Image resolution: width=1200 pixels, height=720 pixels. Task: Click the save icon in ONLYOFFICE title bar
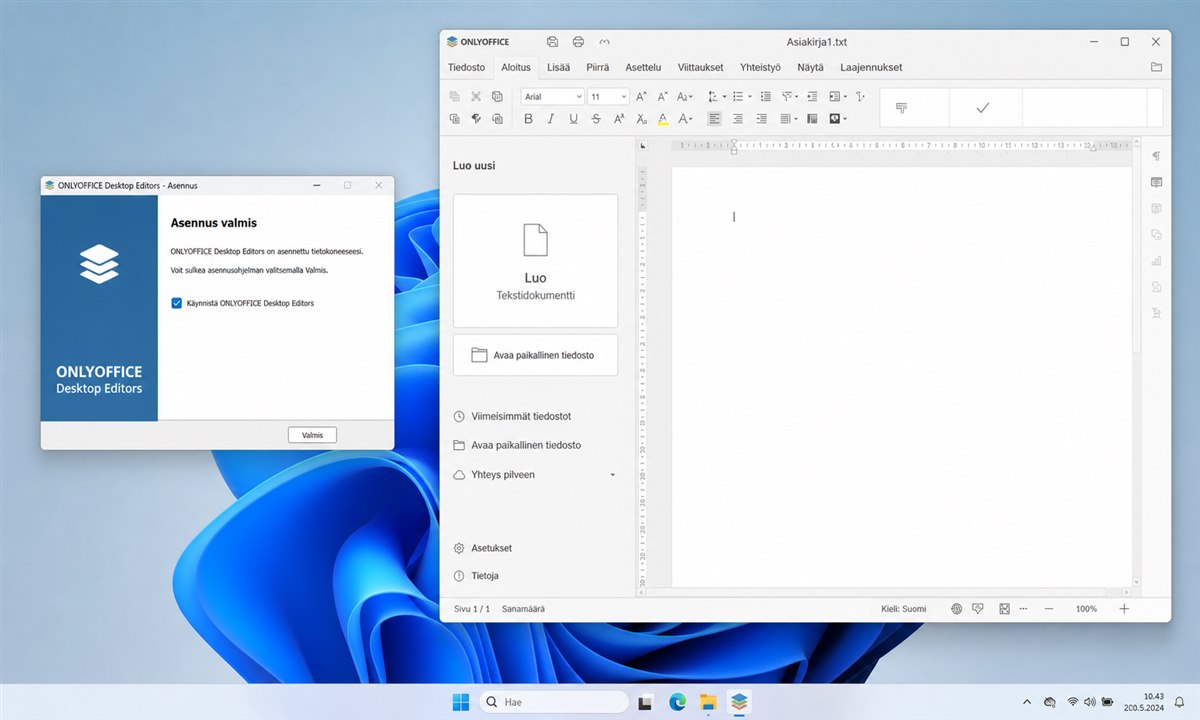[x=553, y=42]
